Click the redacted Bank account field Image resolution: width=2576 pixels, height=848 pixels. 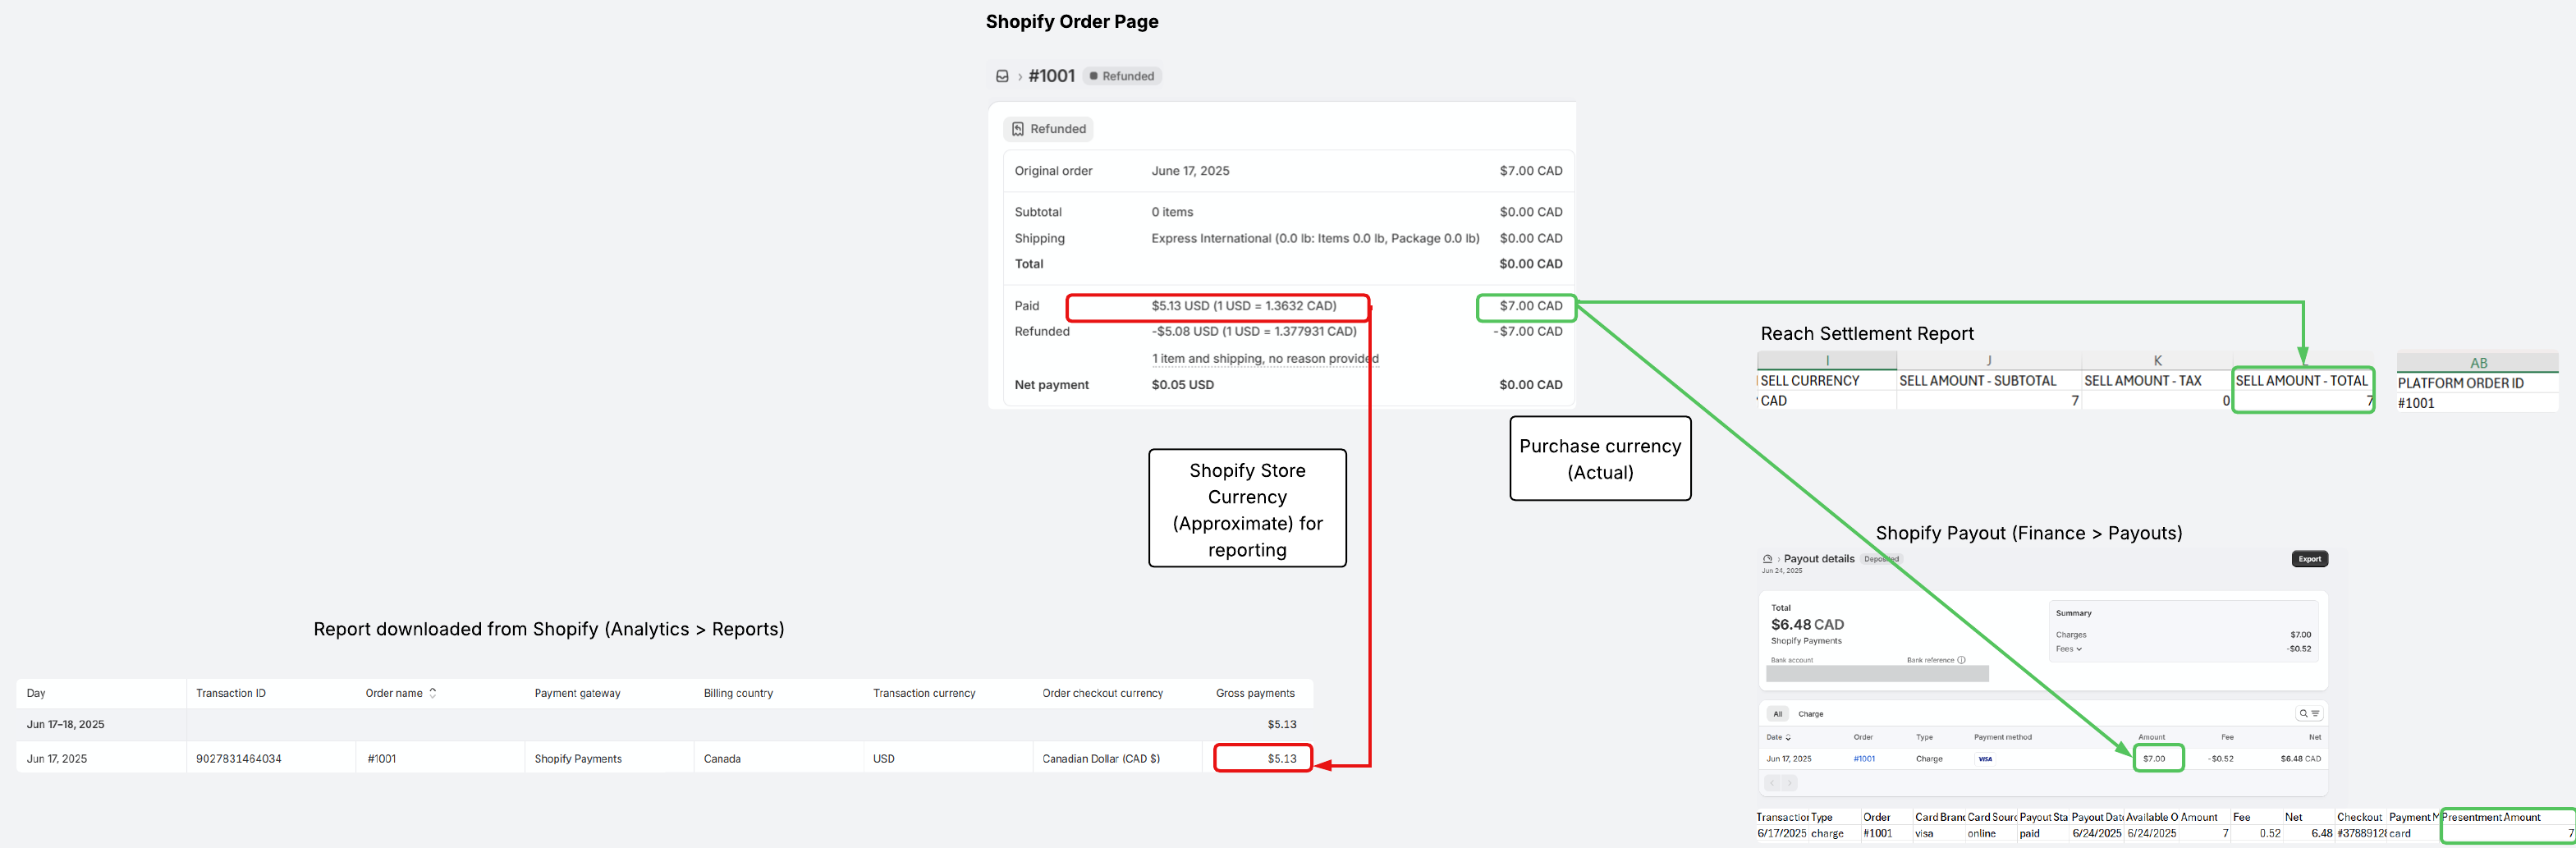coord(1877,674)
